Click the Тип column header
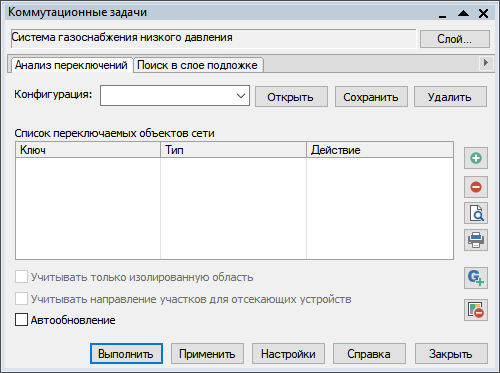Viewport: 500px width, 373px height. pos(233,150)
